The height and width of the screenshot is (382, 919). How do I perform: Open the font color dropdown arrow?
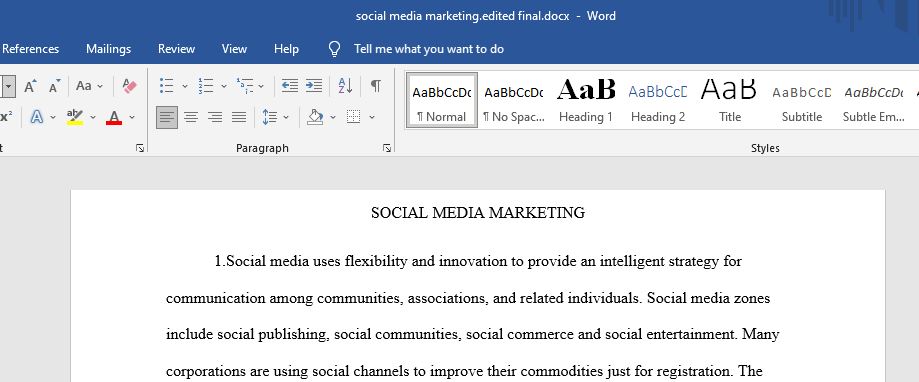pos(132,118)
